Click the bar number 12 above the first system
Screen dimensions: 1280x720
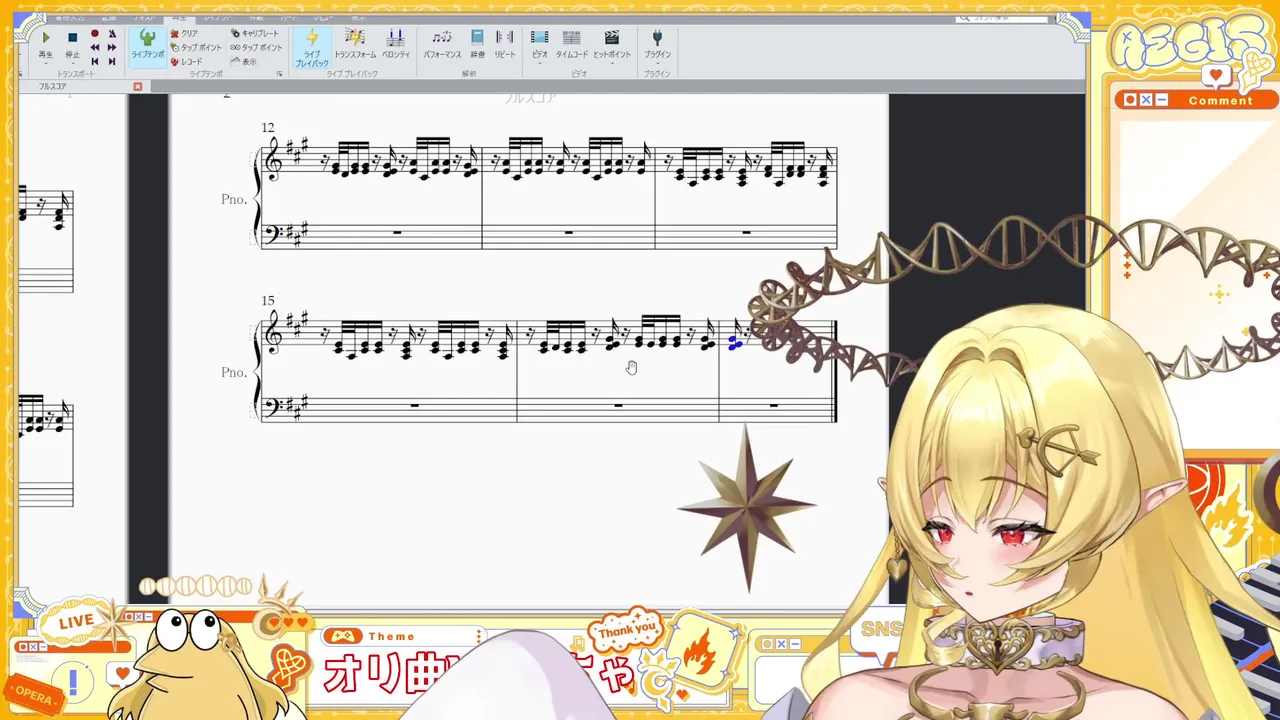pos(267,128)
